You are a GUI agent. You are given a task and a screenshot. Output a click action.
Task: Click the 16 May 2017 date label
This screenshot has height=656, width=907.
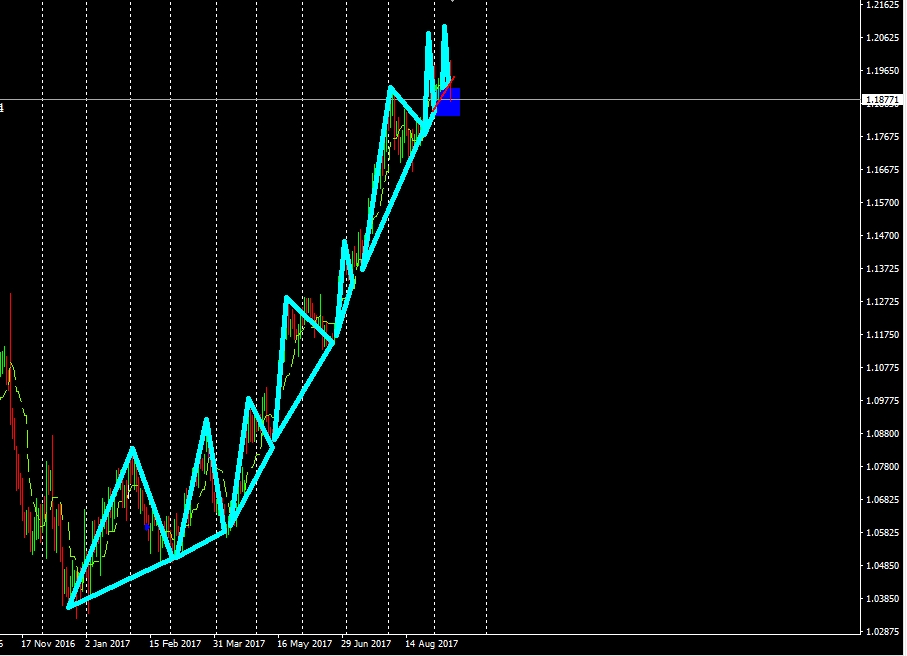[x=304, y=643]
